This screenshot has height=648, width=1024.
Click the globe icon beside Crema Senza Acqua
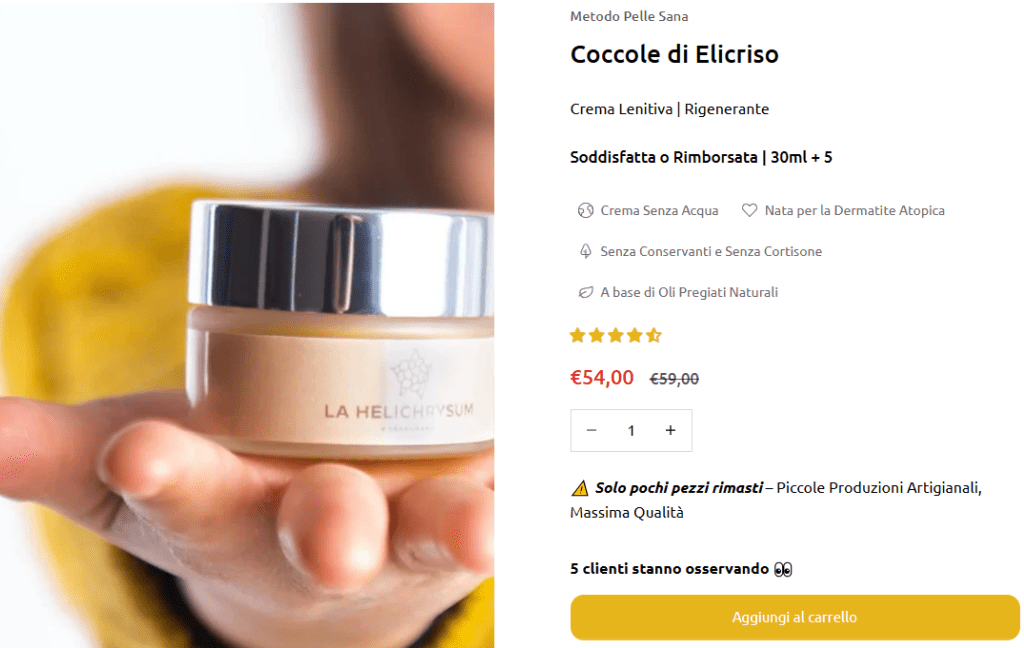(x=585, y=210)
